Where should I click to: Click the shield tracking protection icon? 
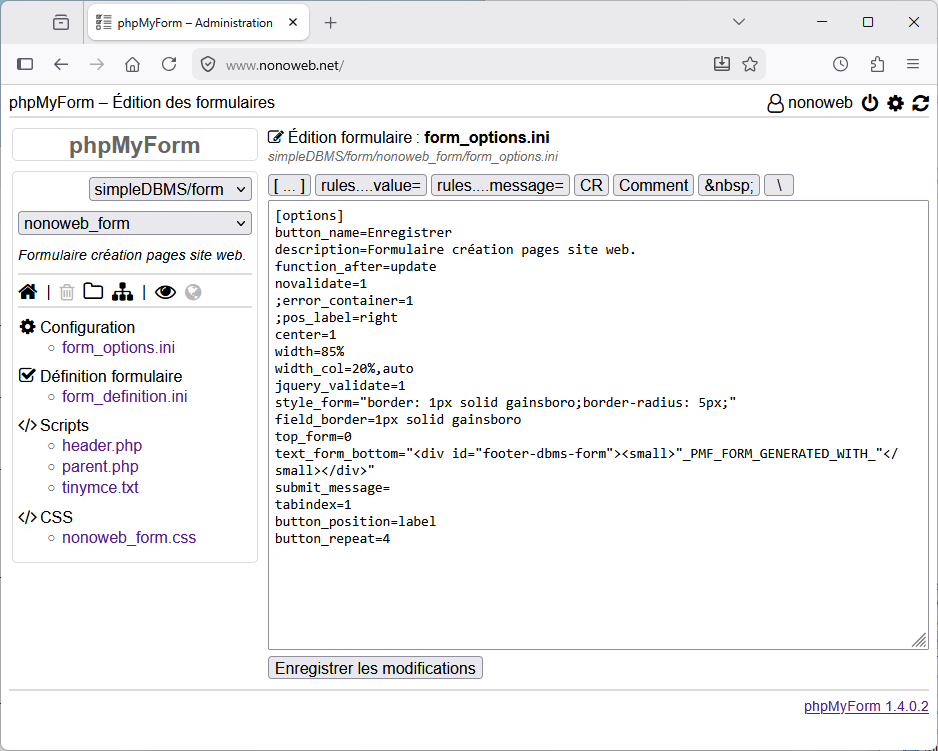coord(208,65)
